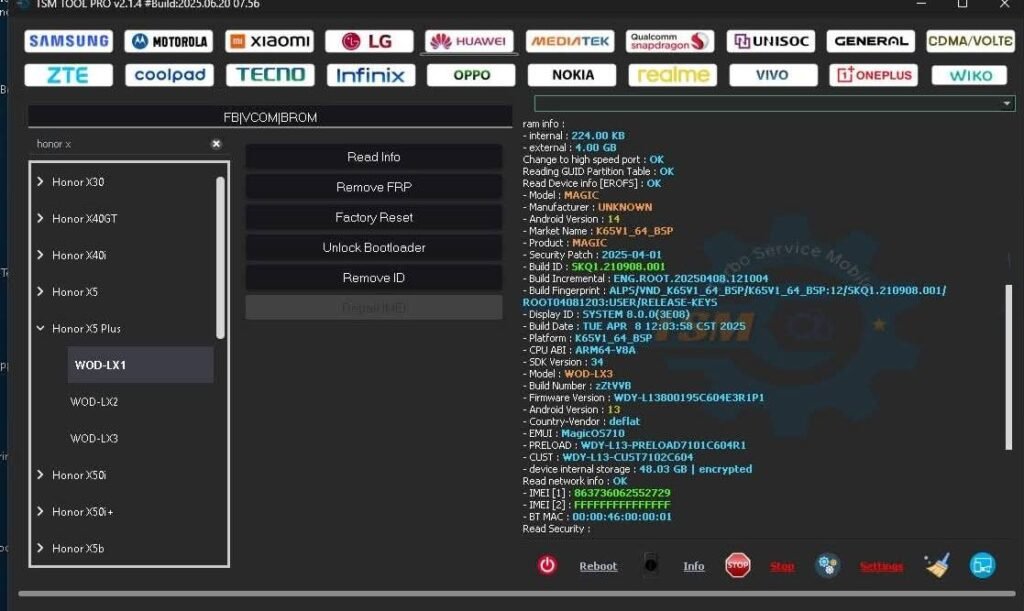Open the Unisoc brand logo
This screenshot has width=1024, height=611.
(x=771, y=41)
